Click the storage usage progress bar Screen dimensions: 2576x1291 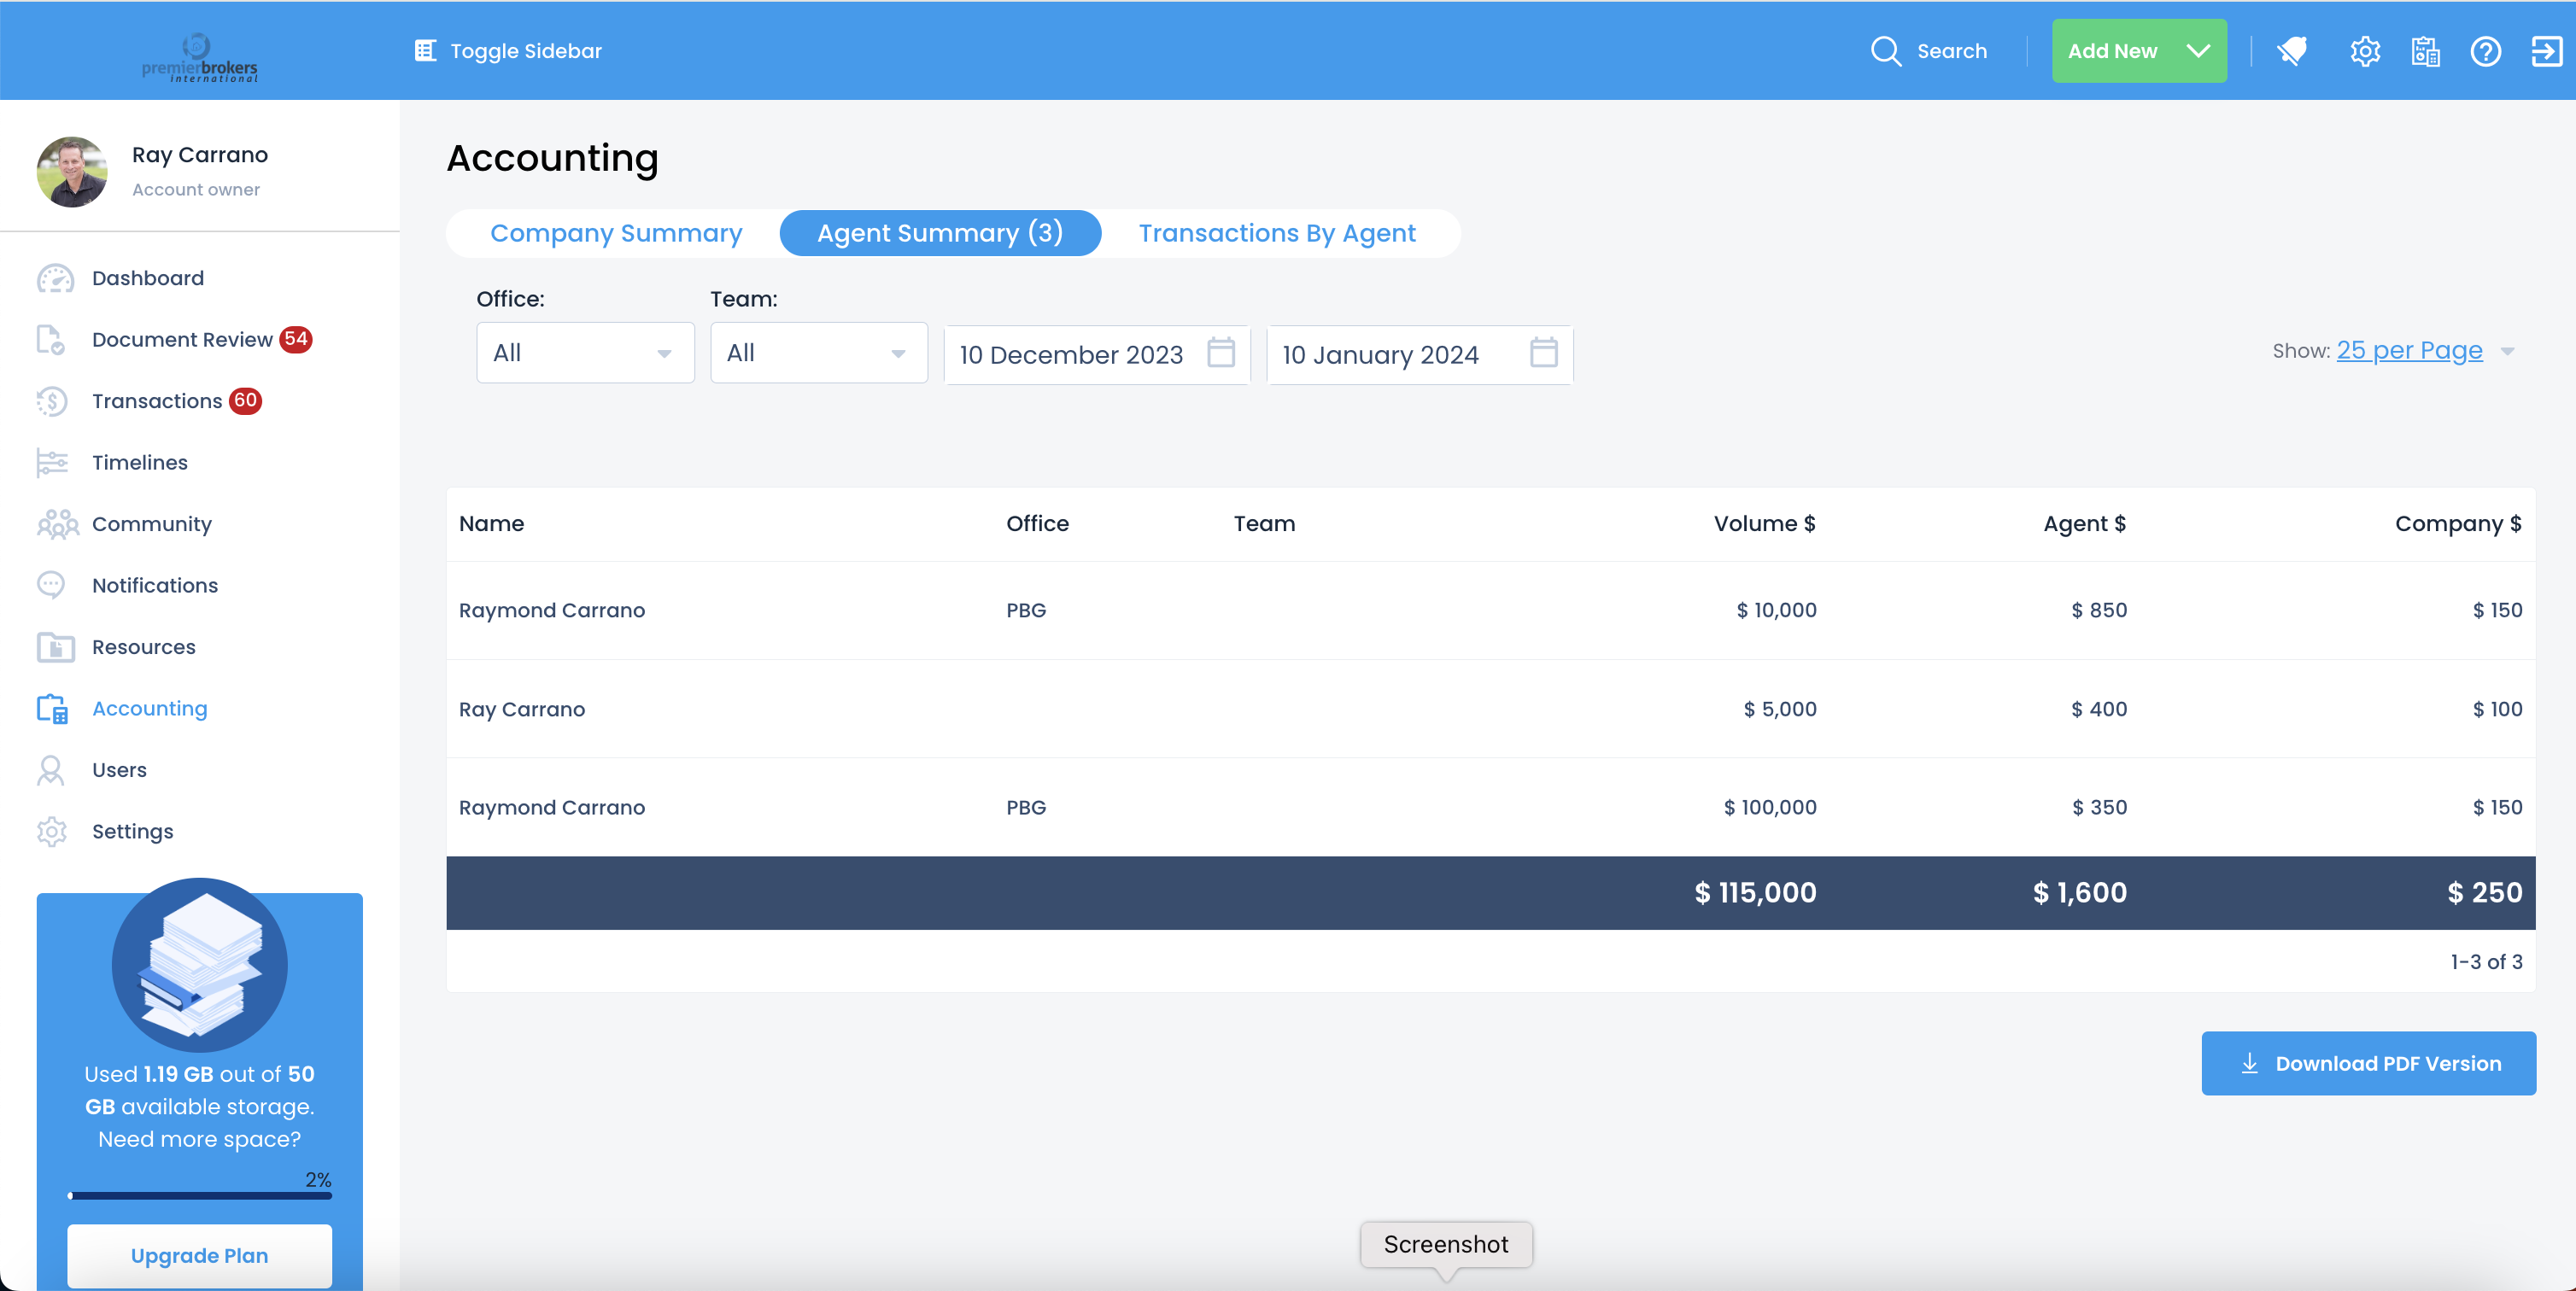coord(199,1196)
